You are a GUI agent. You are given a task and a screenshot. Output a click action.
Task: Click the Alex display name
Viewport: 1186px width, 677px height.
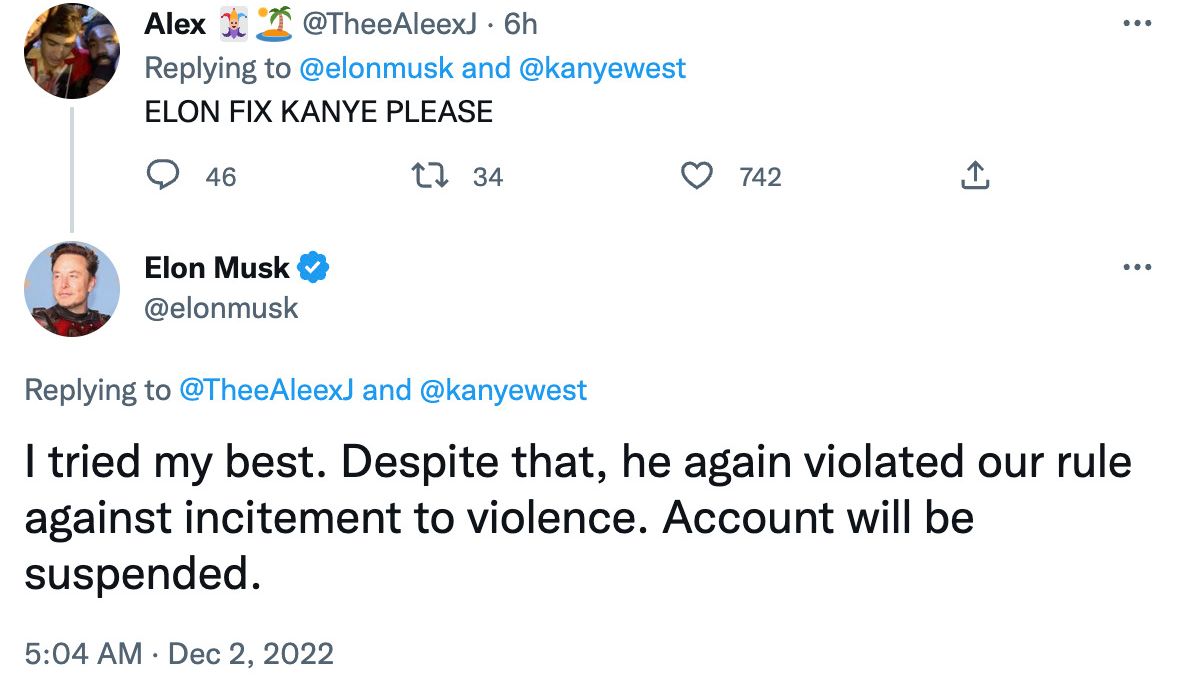tap(175, 24)
